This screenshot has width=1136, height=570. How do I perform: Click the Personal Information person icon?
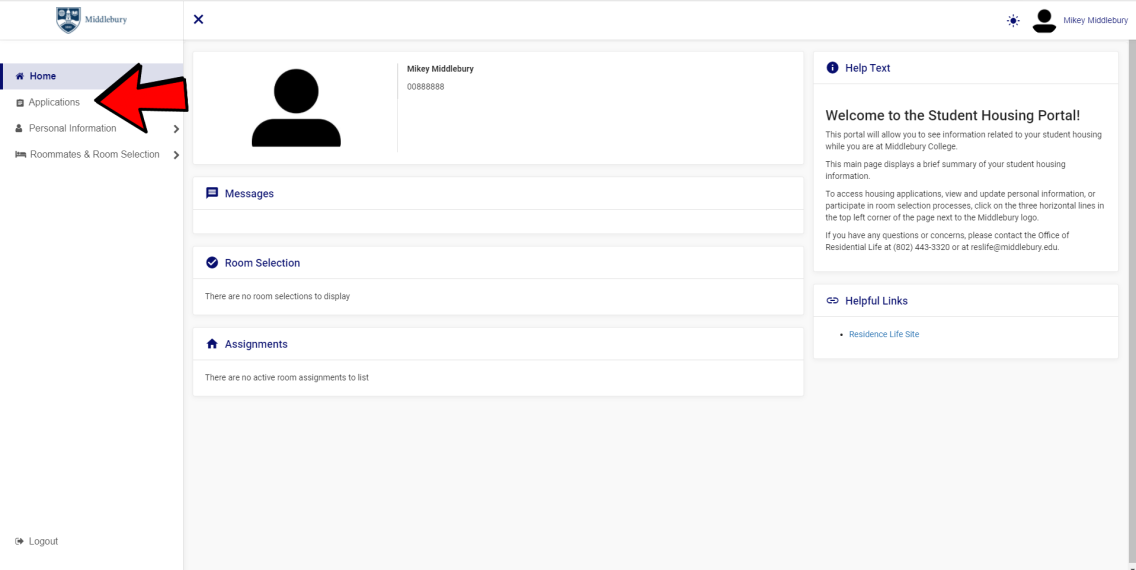tap(19, 129)
